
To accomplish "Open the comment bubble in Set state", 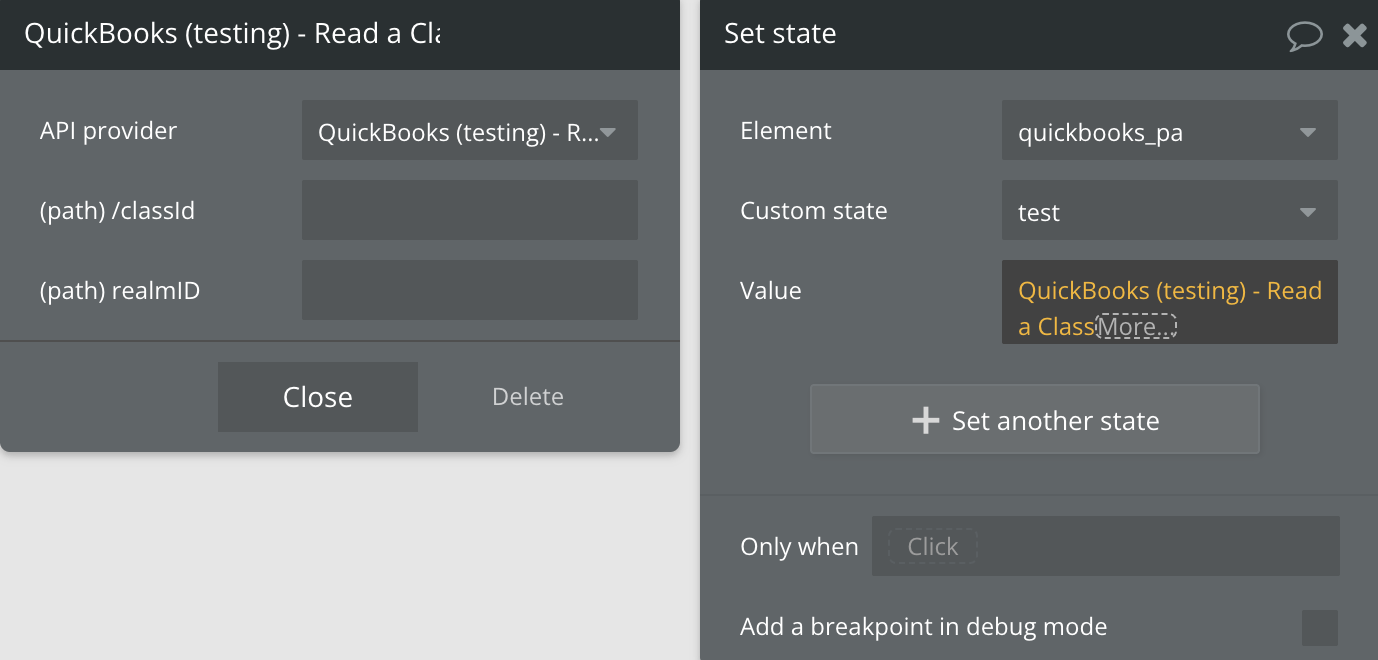I will click(1304, 36).
